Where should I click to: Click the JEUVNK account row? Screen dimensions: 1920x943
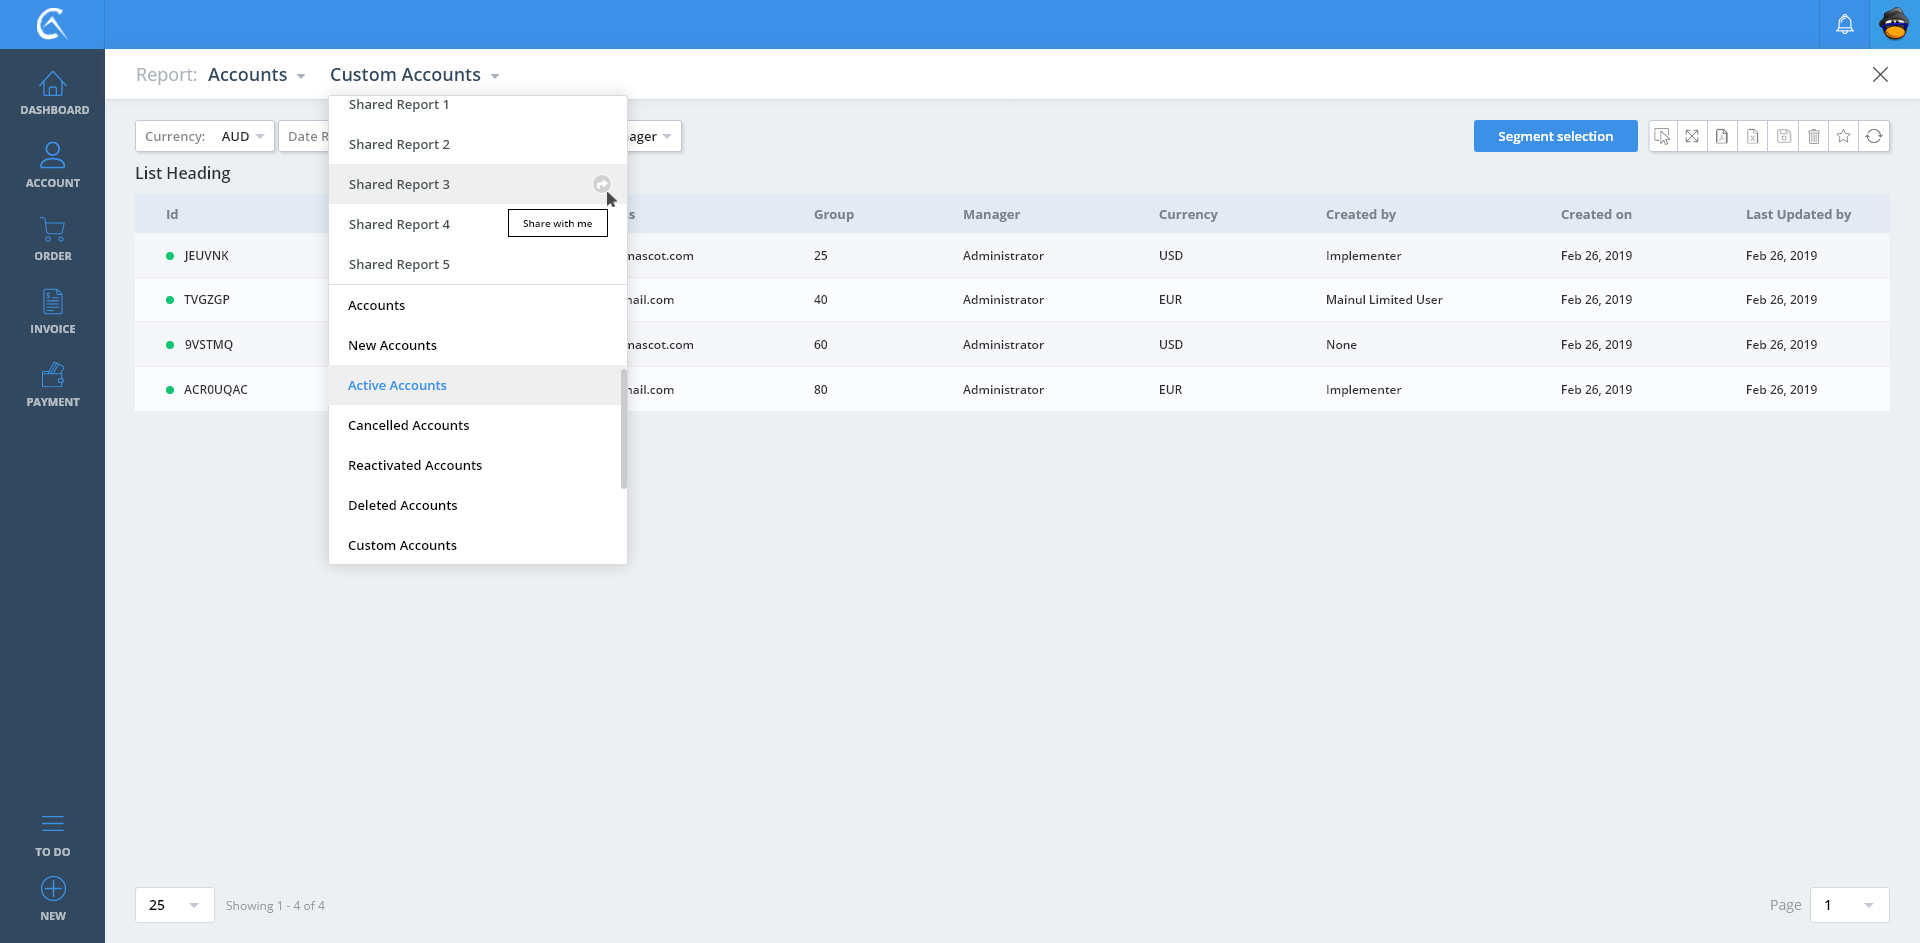point(206,256)
